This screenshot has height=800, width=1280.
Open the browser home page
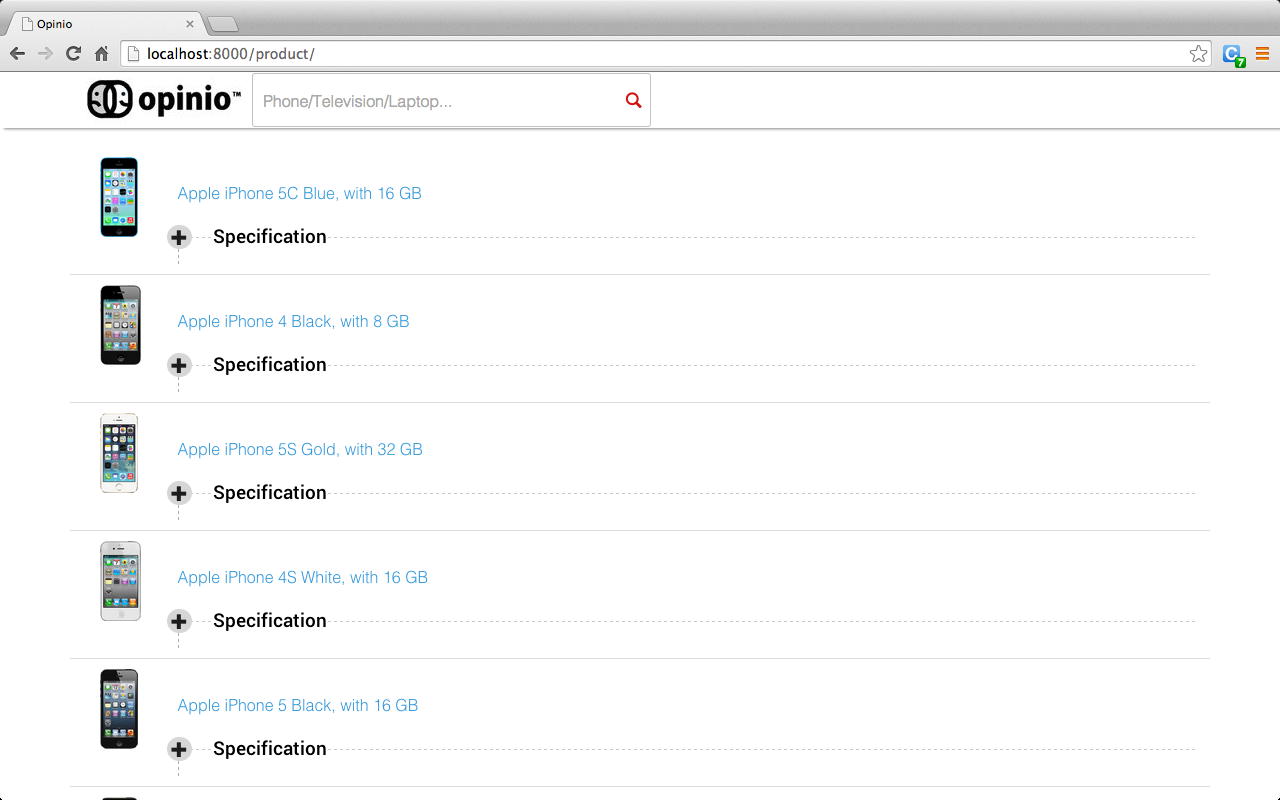point(101,54)
